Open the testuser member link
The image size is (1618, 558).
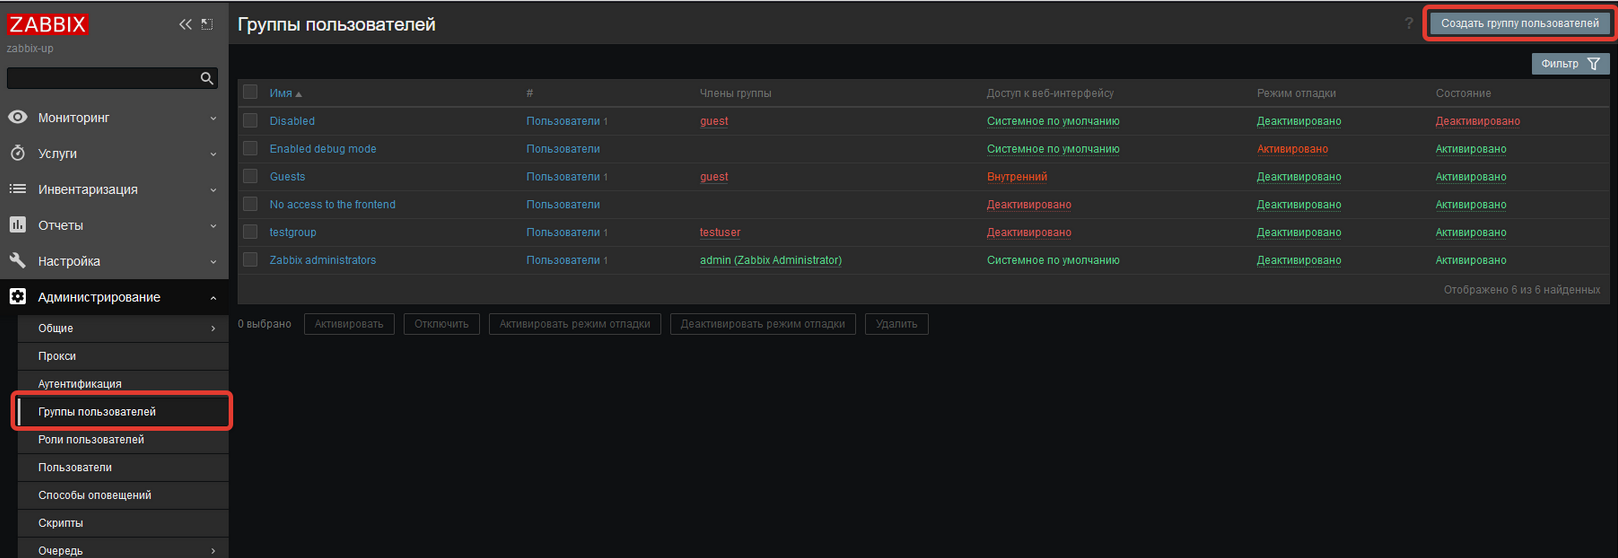(720, 233)
